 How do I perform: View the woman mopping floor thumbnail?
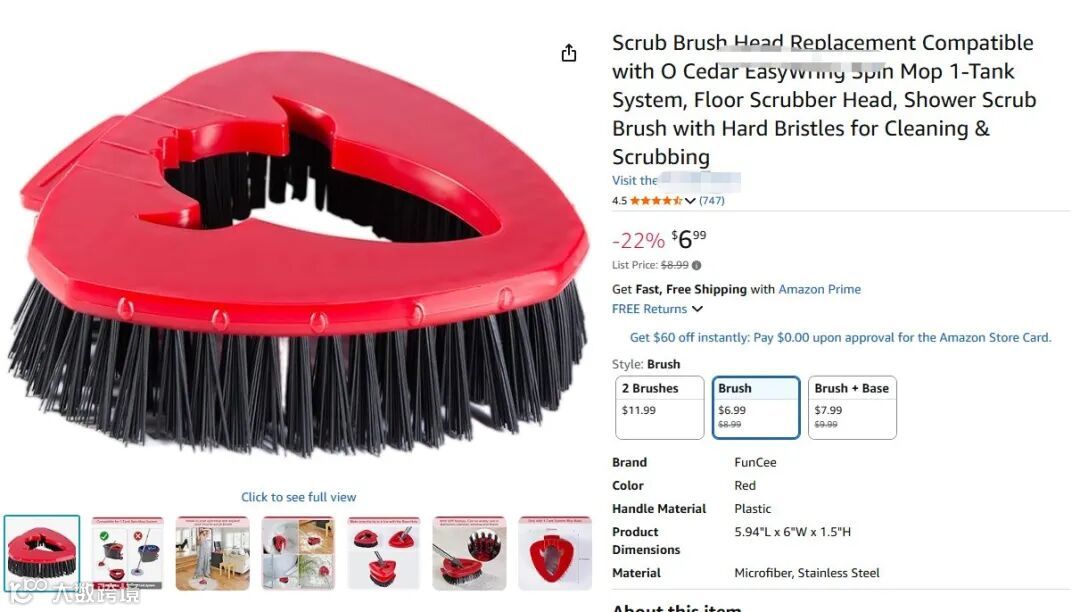point(213,553)
